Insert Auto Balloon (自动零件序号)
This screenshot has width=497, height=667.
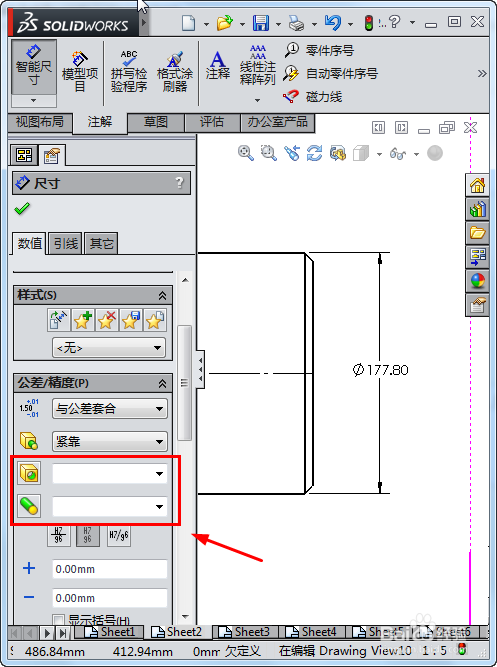tap(331, 74)
